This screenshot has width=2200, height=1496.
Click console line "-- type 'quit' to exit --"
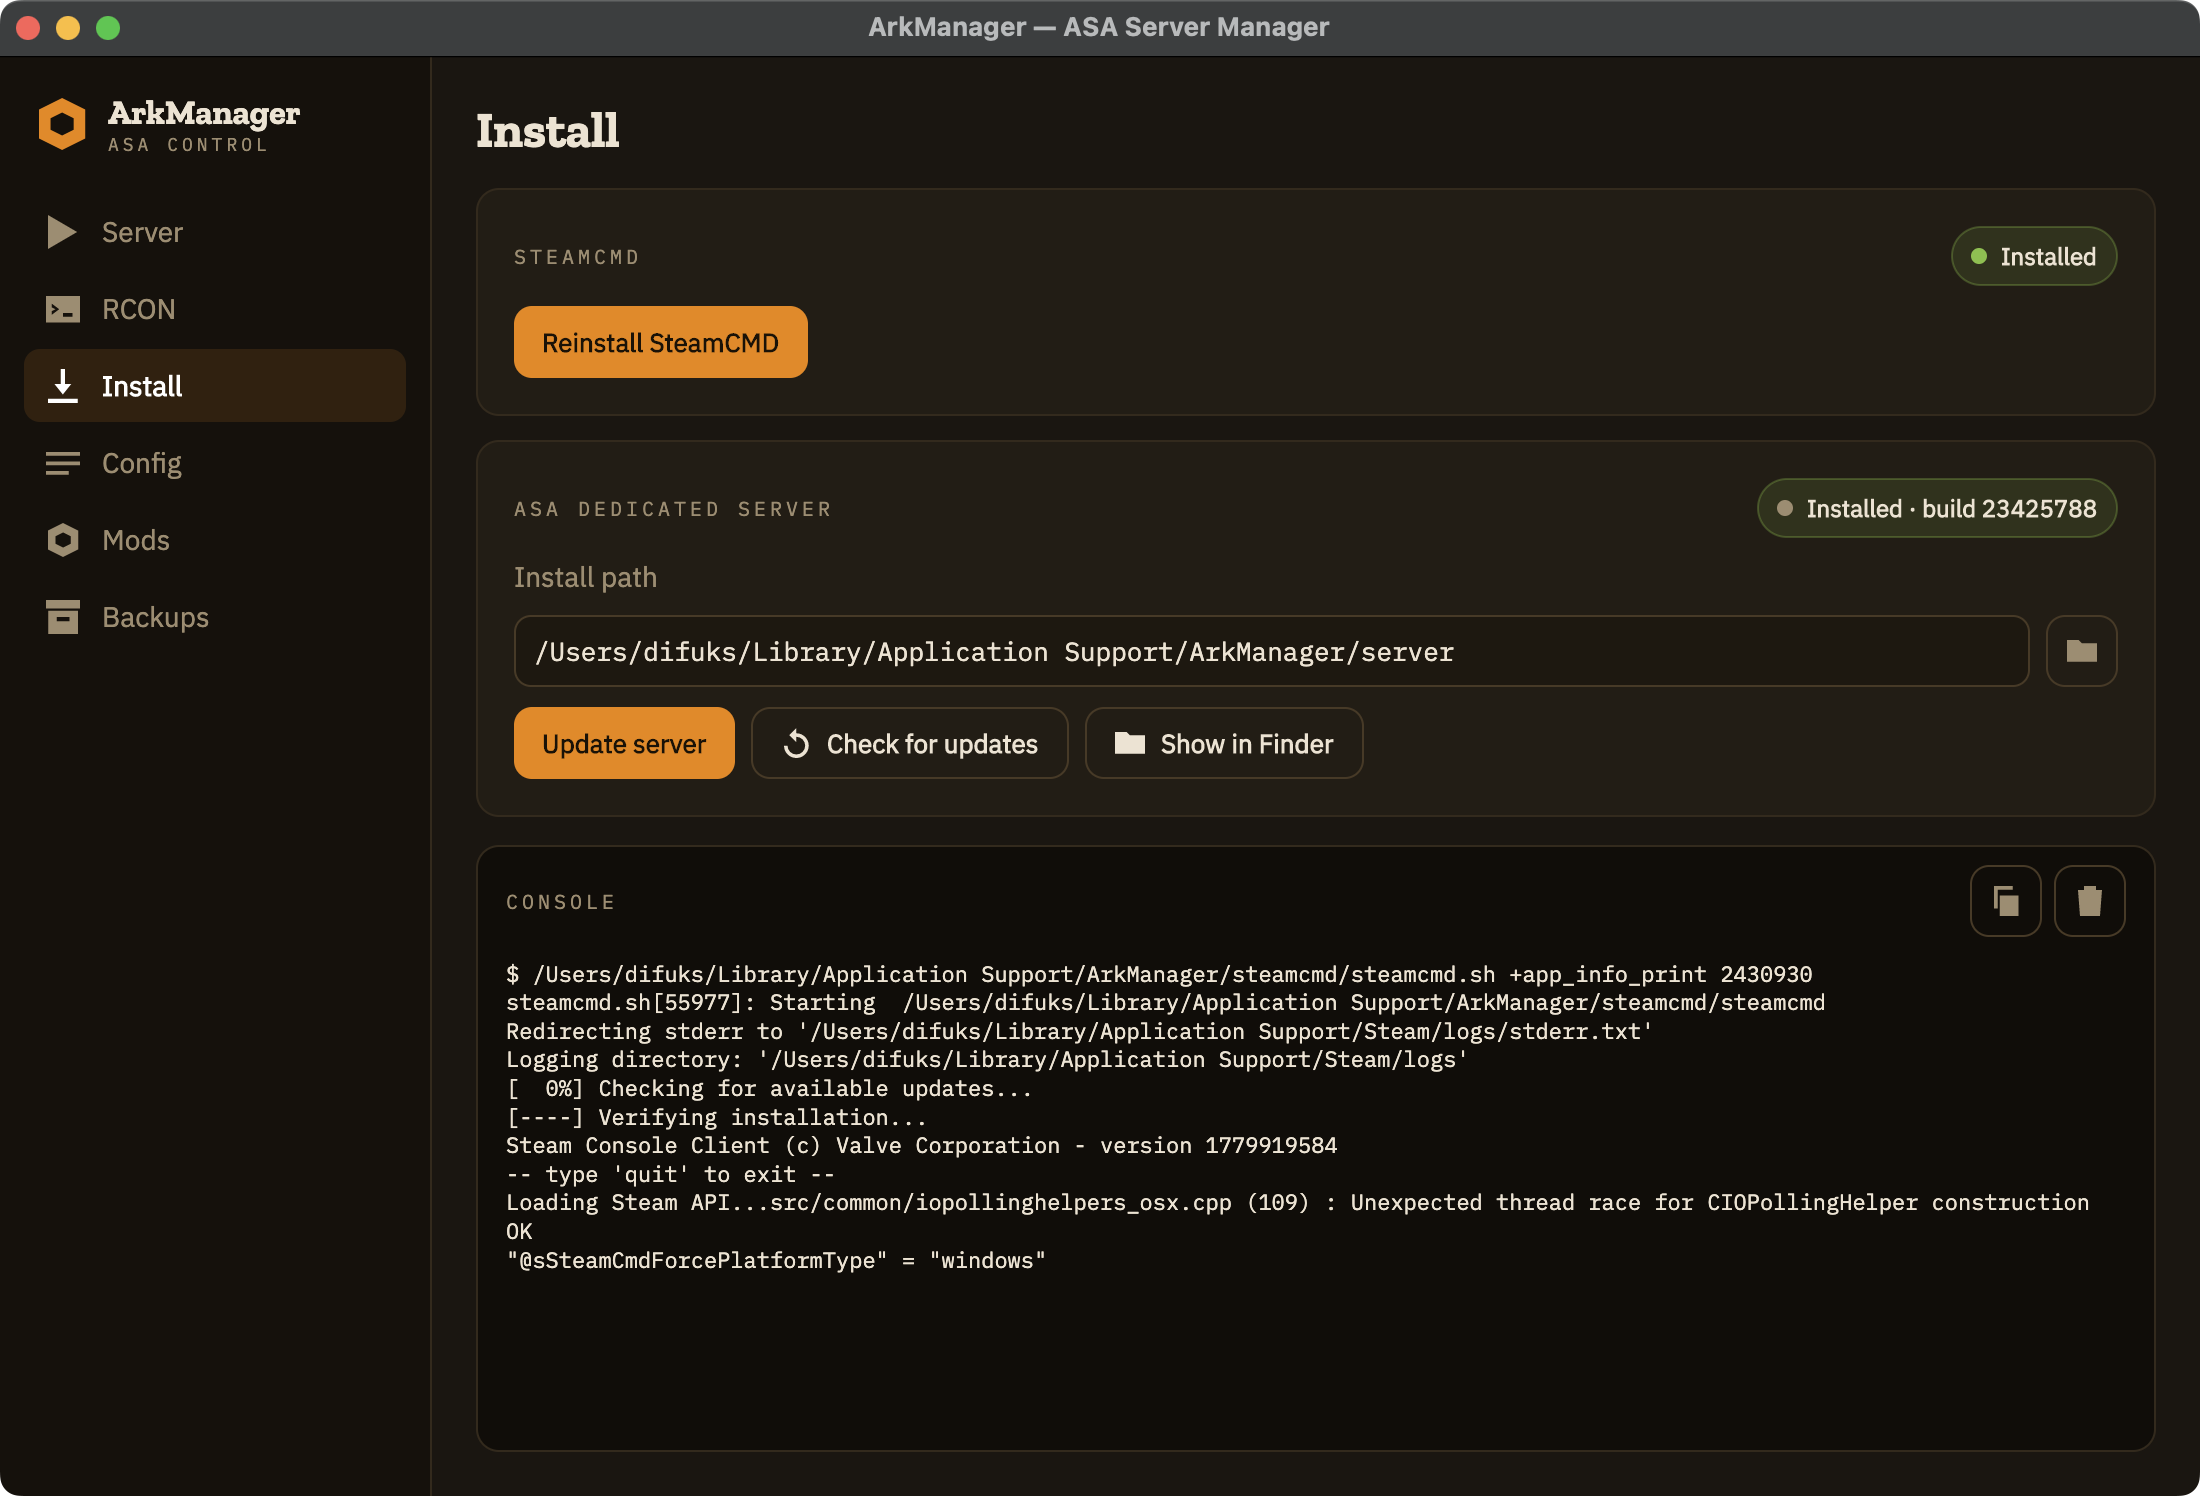click(670, 1174)
